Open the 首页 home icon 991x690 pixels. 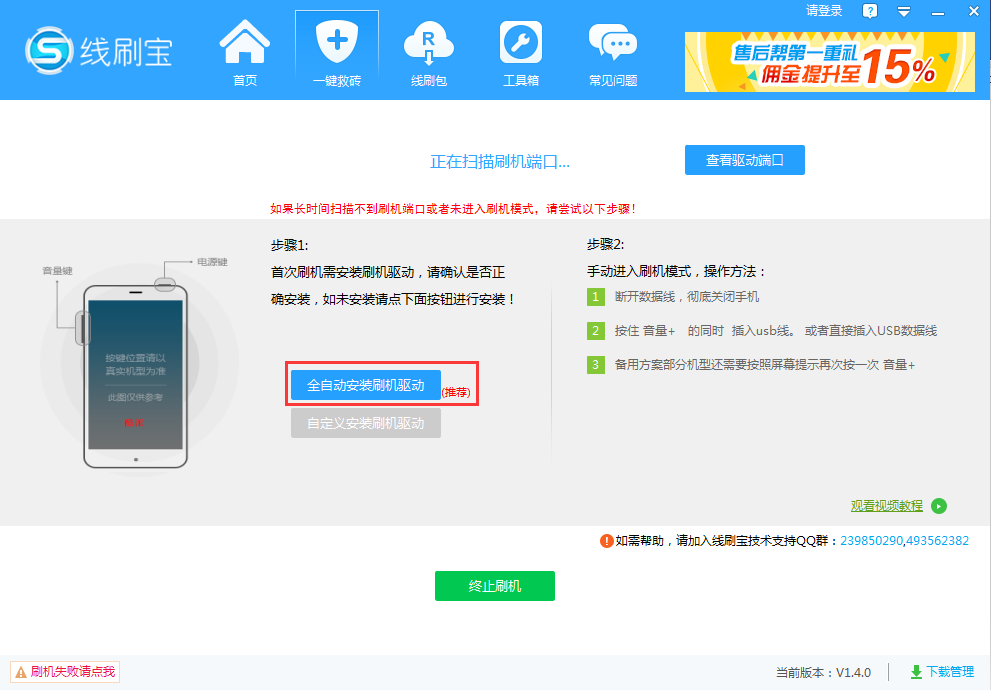pos(243,48)
